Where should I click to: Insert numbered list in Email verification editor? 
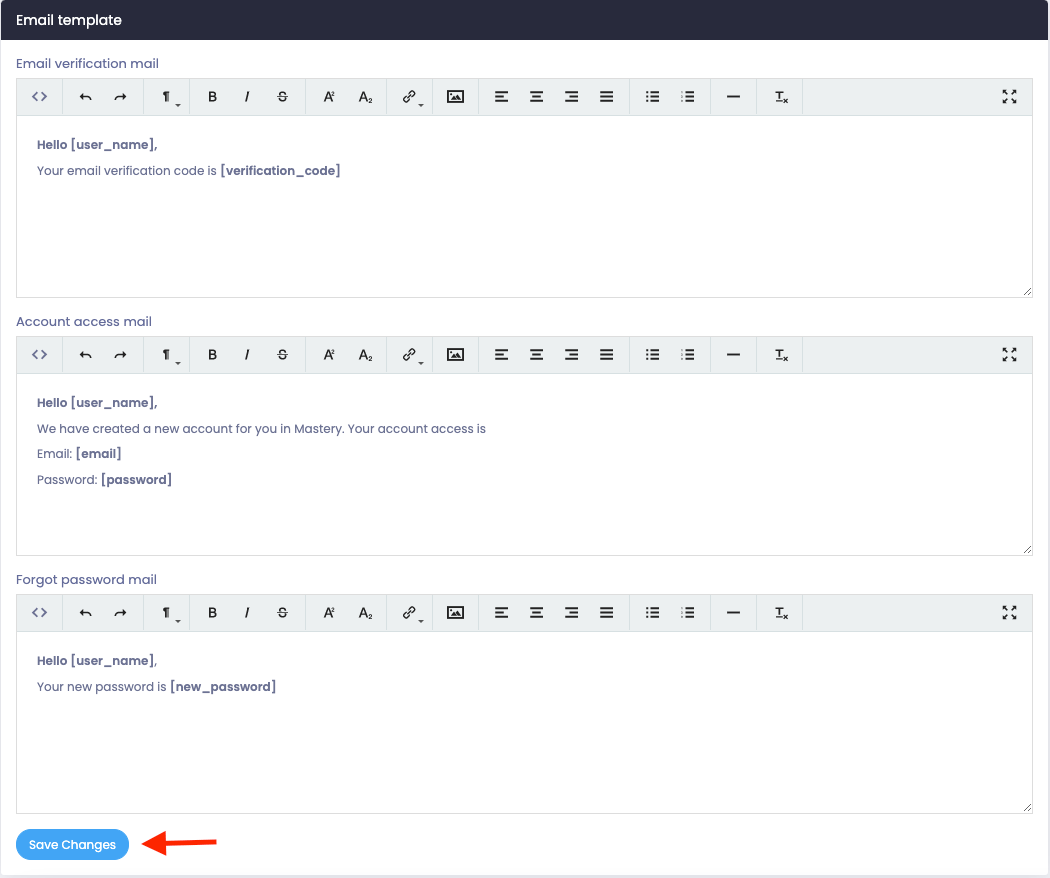click(687, 97)
